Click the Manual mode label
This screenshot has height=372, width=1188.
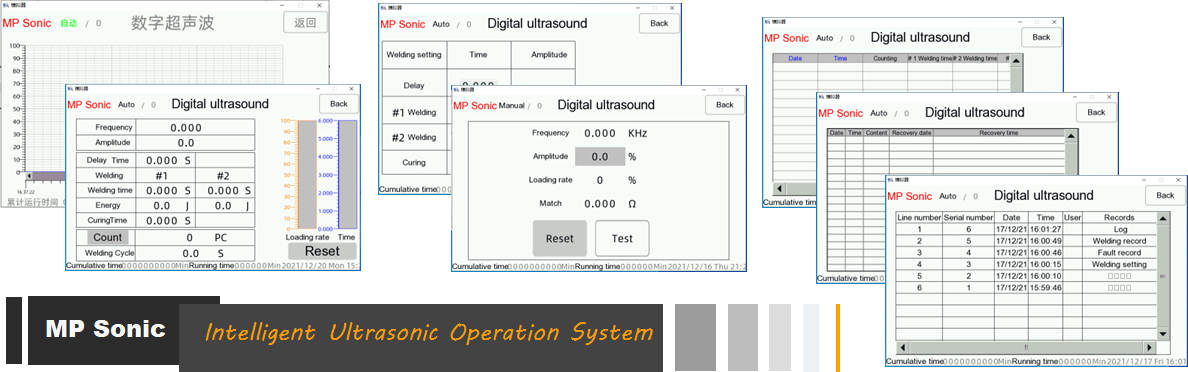pyautogui.click(x=511, y=105)
